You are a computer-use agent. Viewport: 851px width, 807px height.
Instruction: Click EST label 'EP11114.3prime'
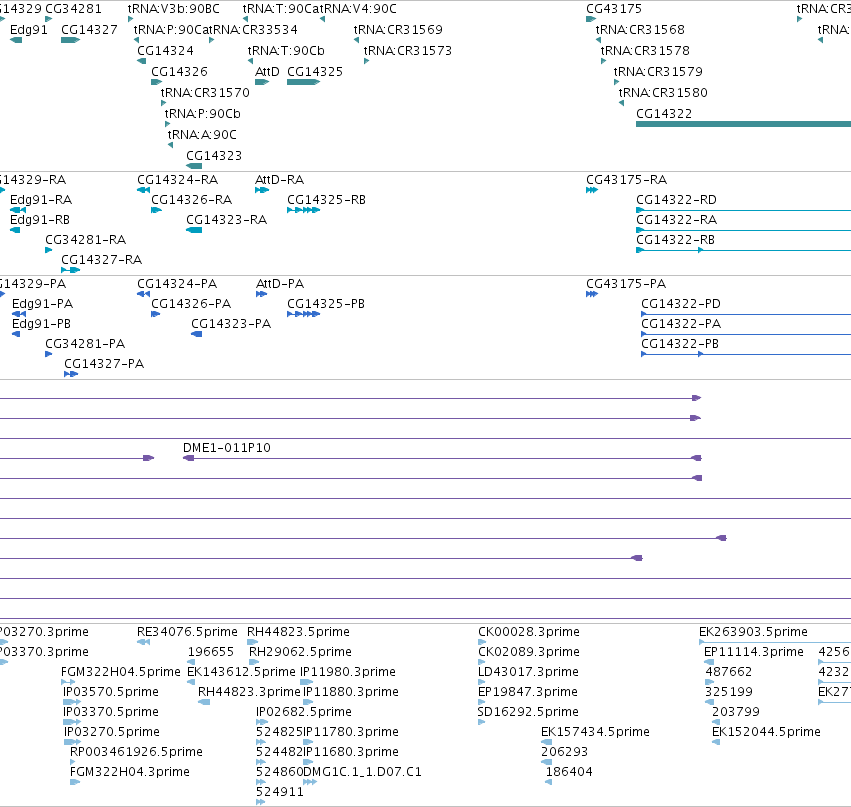[x=754, y=652]
